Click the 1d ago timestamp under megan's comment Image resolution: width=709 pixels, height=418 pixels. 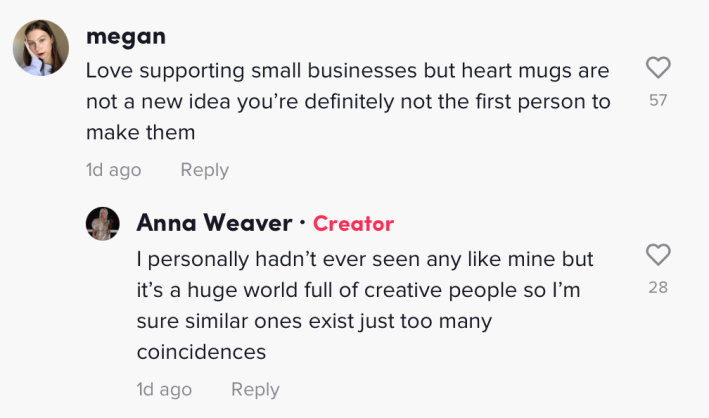(113, 170)
